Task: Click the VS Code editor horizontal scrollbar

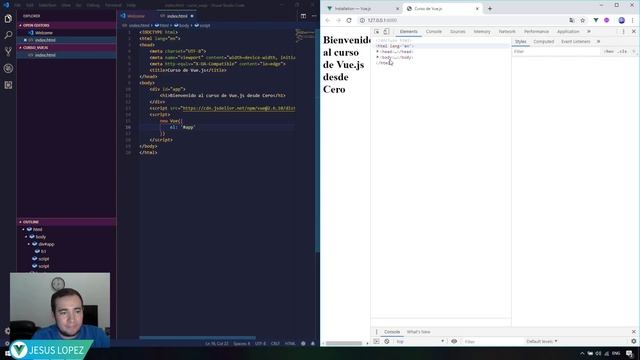Action: [197, 338]
